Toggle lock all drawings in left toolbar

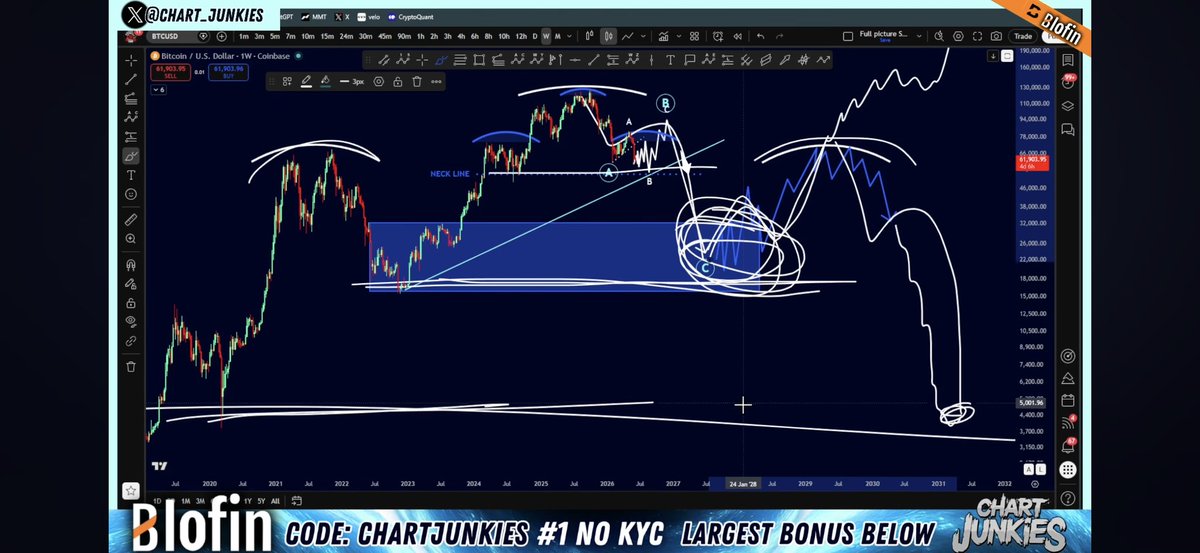click(x=131, y=303)
